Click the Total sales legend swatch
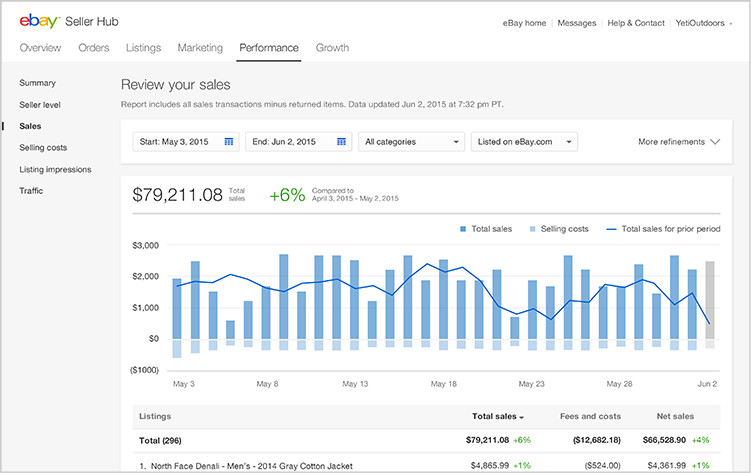This screenshot has height=473, width=751. (464, 229)
